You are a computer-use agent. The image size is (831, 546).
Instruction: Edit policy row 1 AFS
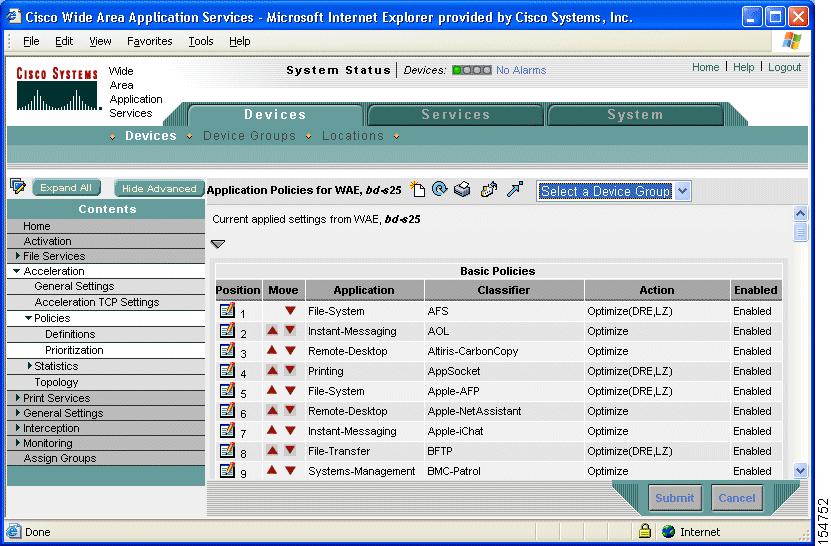point(227,310)
